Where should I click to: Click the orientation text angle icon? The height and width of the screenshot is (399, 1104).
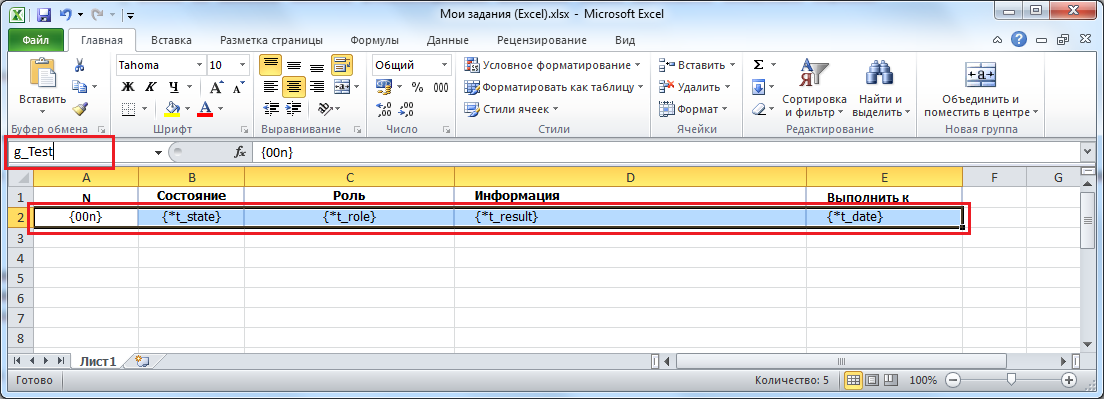coord(324,109)
